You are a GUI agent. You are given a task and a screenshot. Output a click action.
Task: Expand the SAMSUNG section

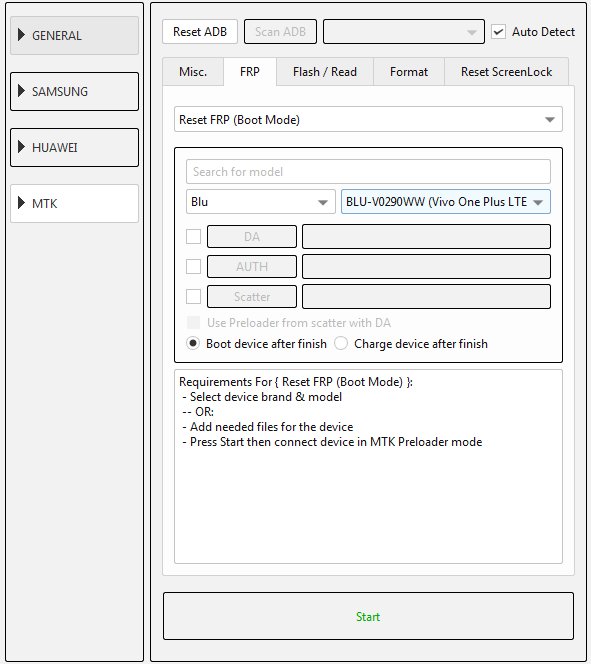click(75, 91)
